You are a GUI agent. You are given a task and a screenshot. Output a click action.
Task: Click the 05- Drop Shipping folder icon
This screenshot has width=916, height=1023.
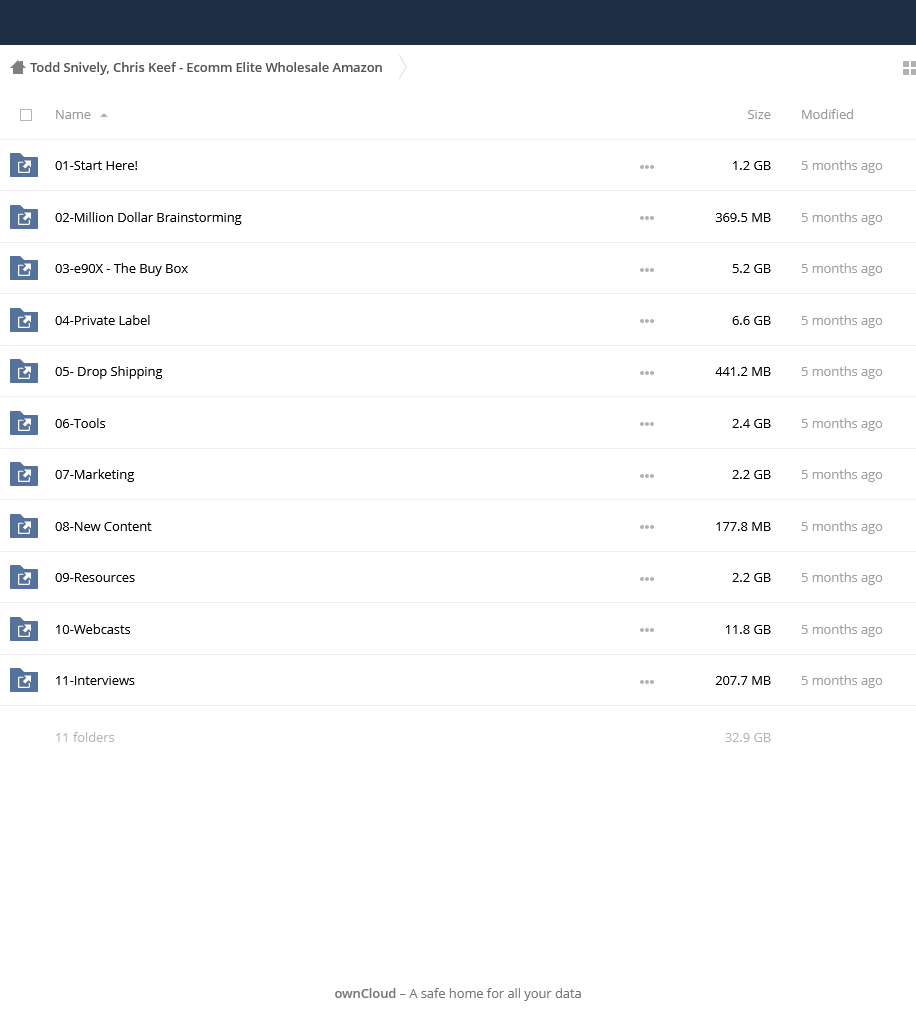coord(24,371)
